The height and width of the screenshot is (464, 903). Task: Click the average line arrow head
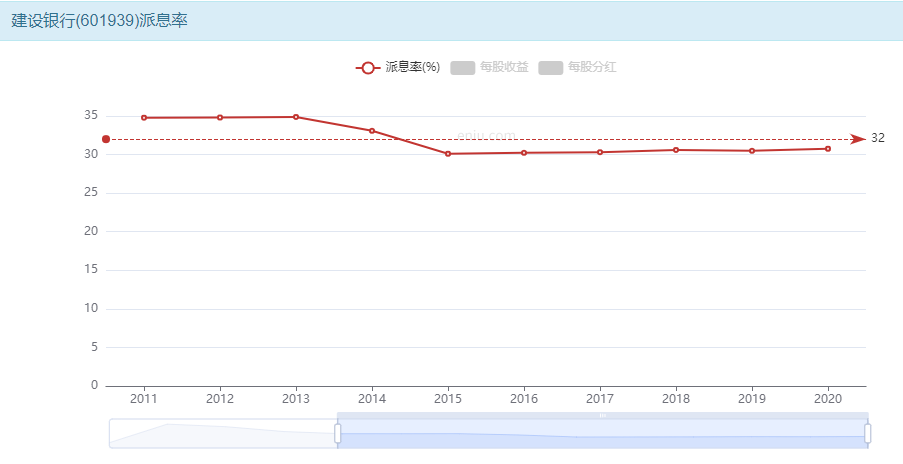tap(858, 139)
